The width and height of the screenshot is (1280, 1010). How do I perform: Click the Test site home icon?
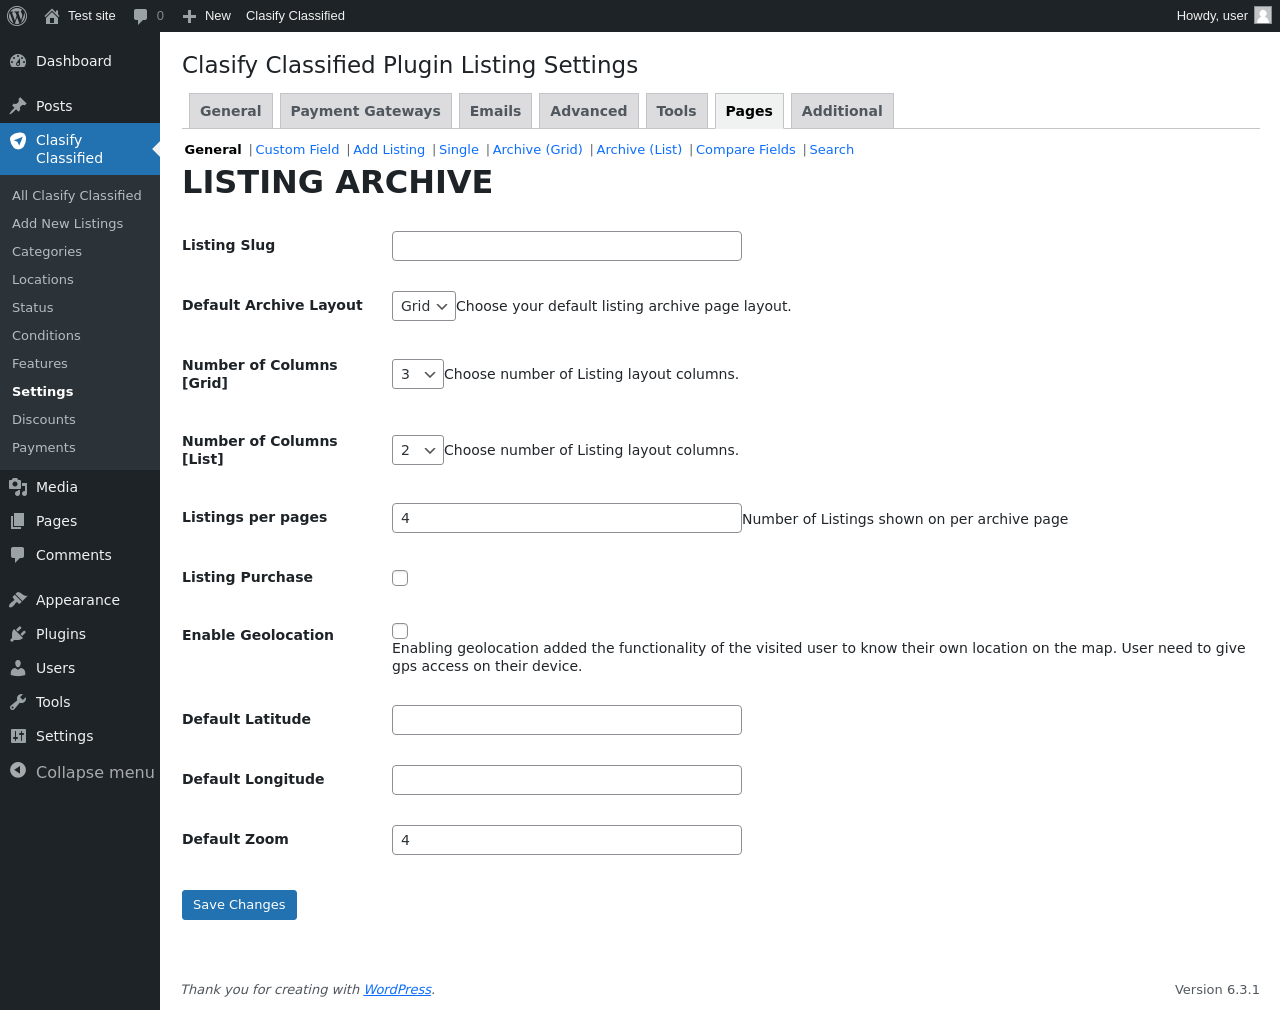52,16
